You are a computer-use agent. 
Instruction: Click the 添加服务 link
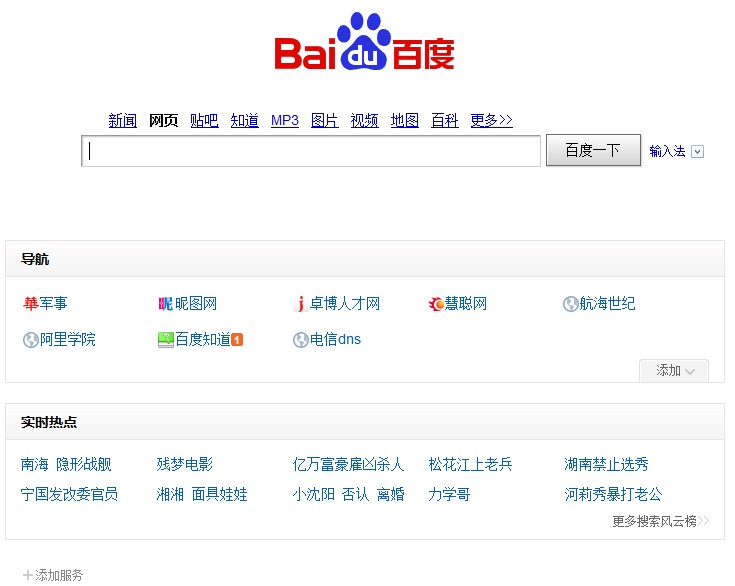pyautogui.click(x=59, y=575)
